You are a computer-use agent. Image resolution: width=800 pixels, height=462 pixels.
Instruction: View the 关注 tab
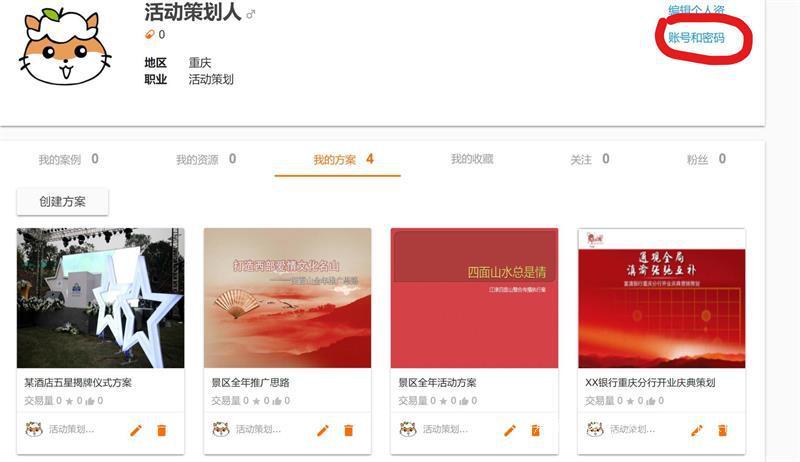pyautogui.click(x=590, y=160)
